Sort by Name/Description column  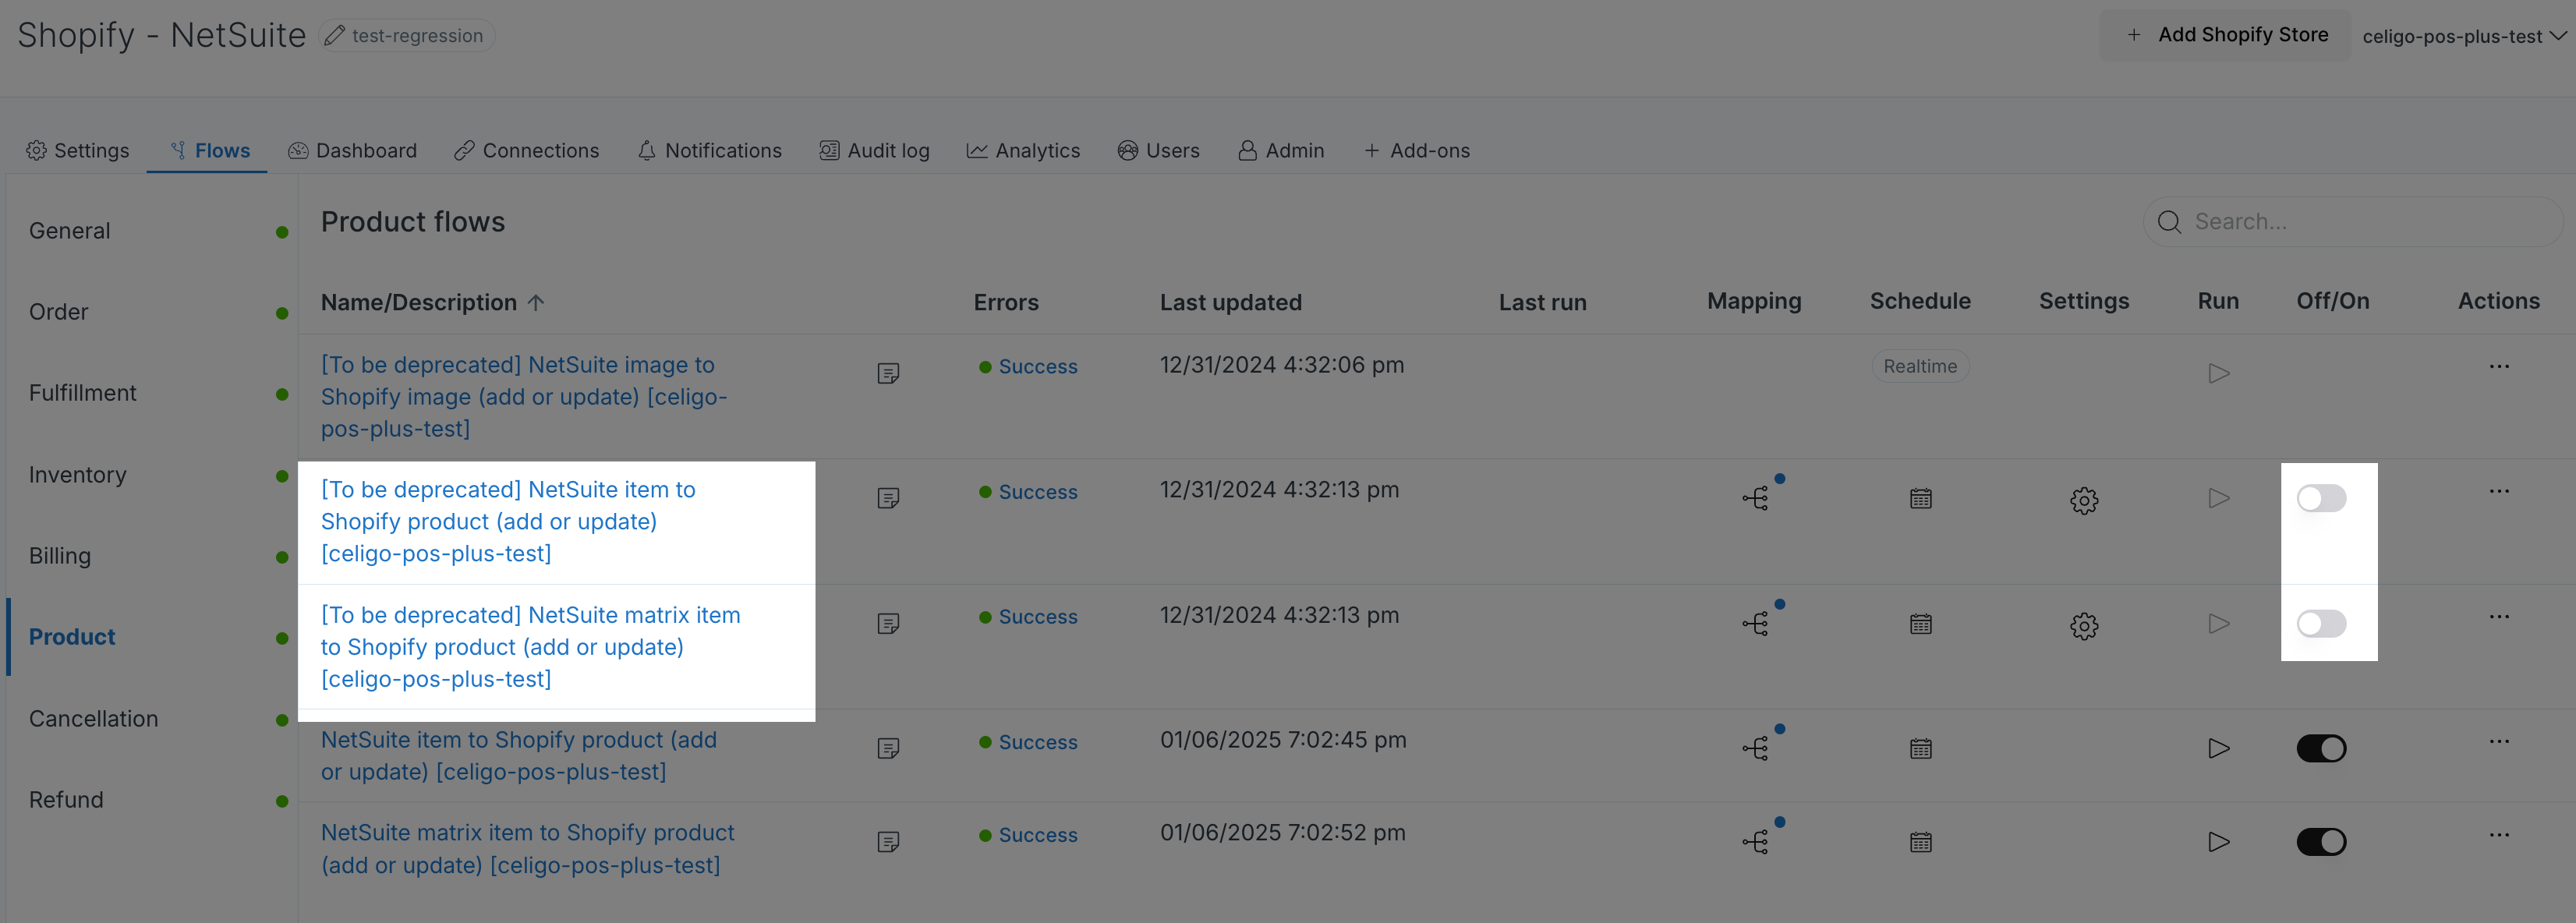[x=432, y=302]
